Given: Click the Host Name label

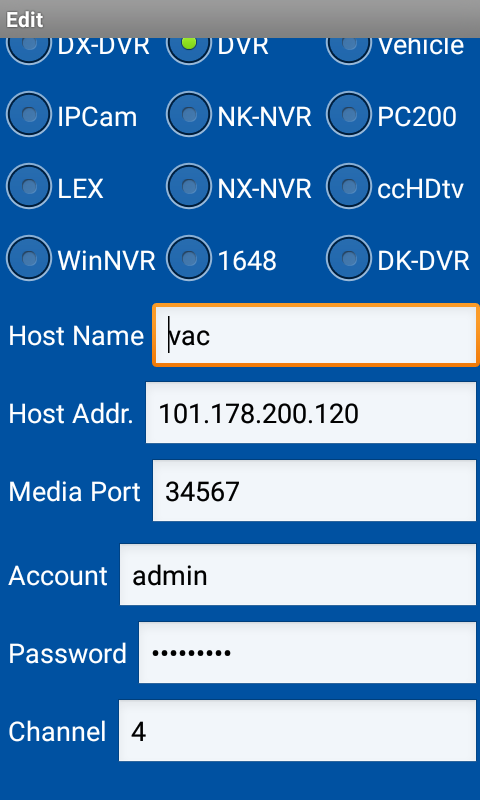Looking at the screenshot, I should (x=76, y=336).
